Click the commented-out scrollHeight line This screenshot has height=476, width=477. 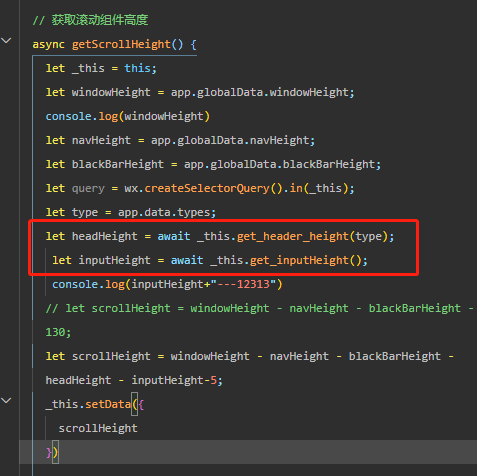point(259,308)
